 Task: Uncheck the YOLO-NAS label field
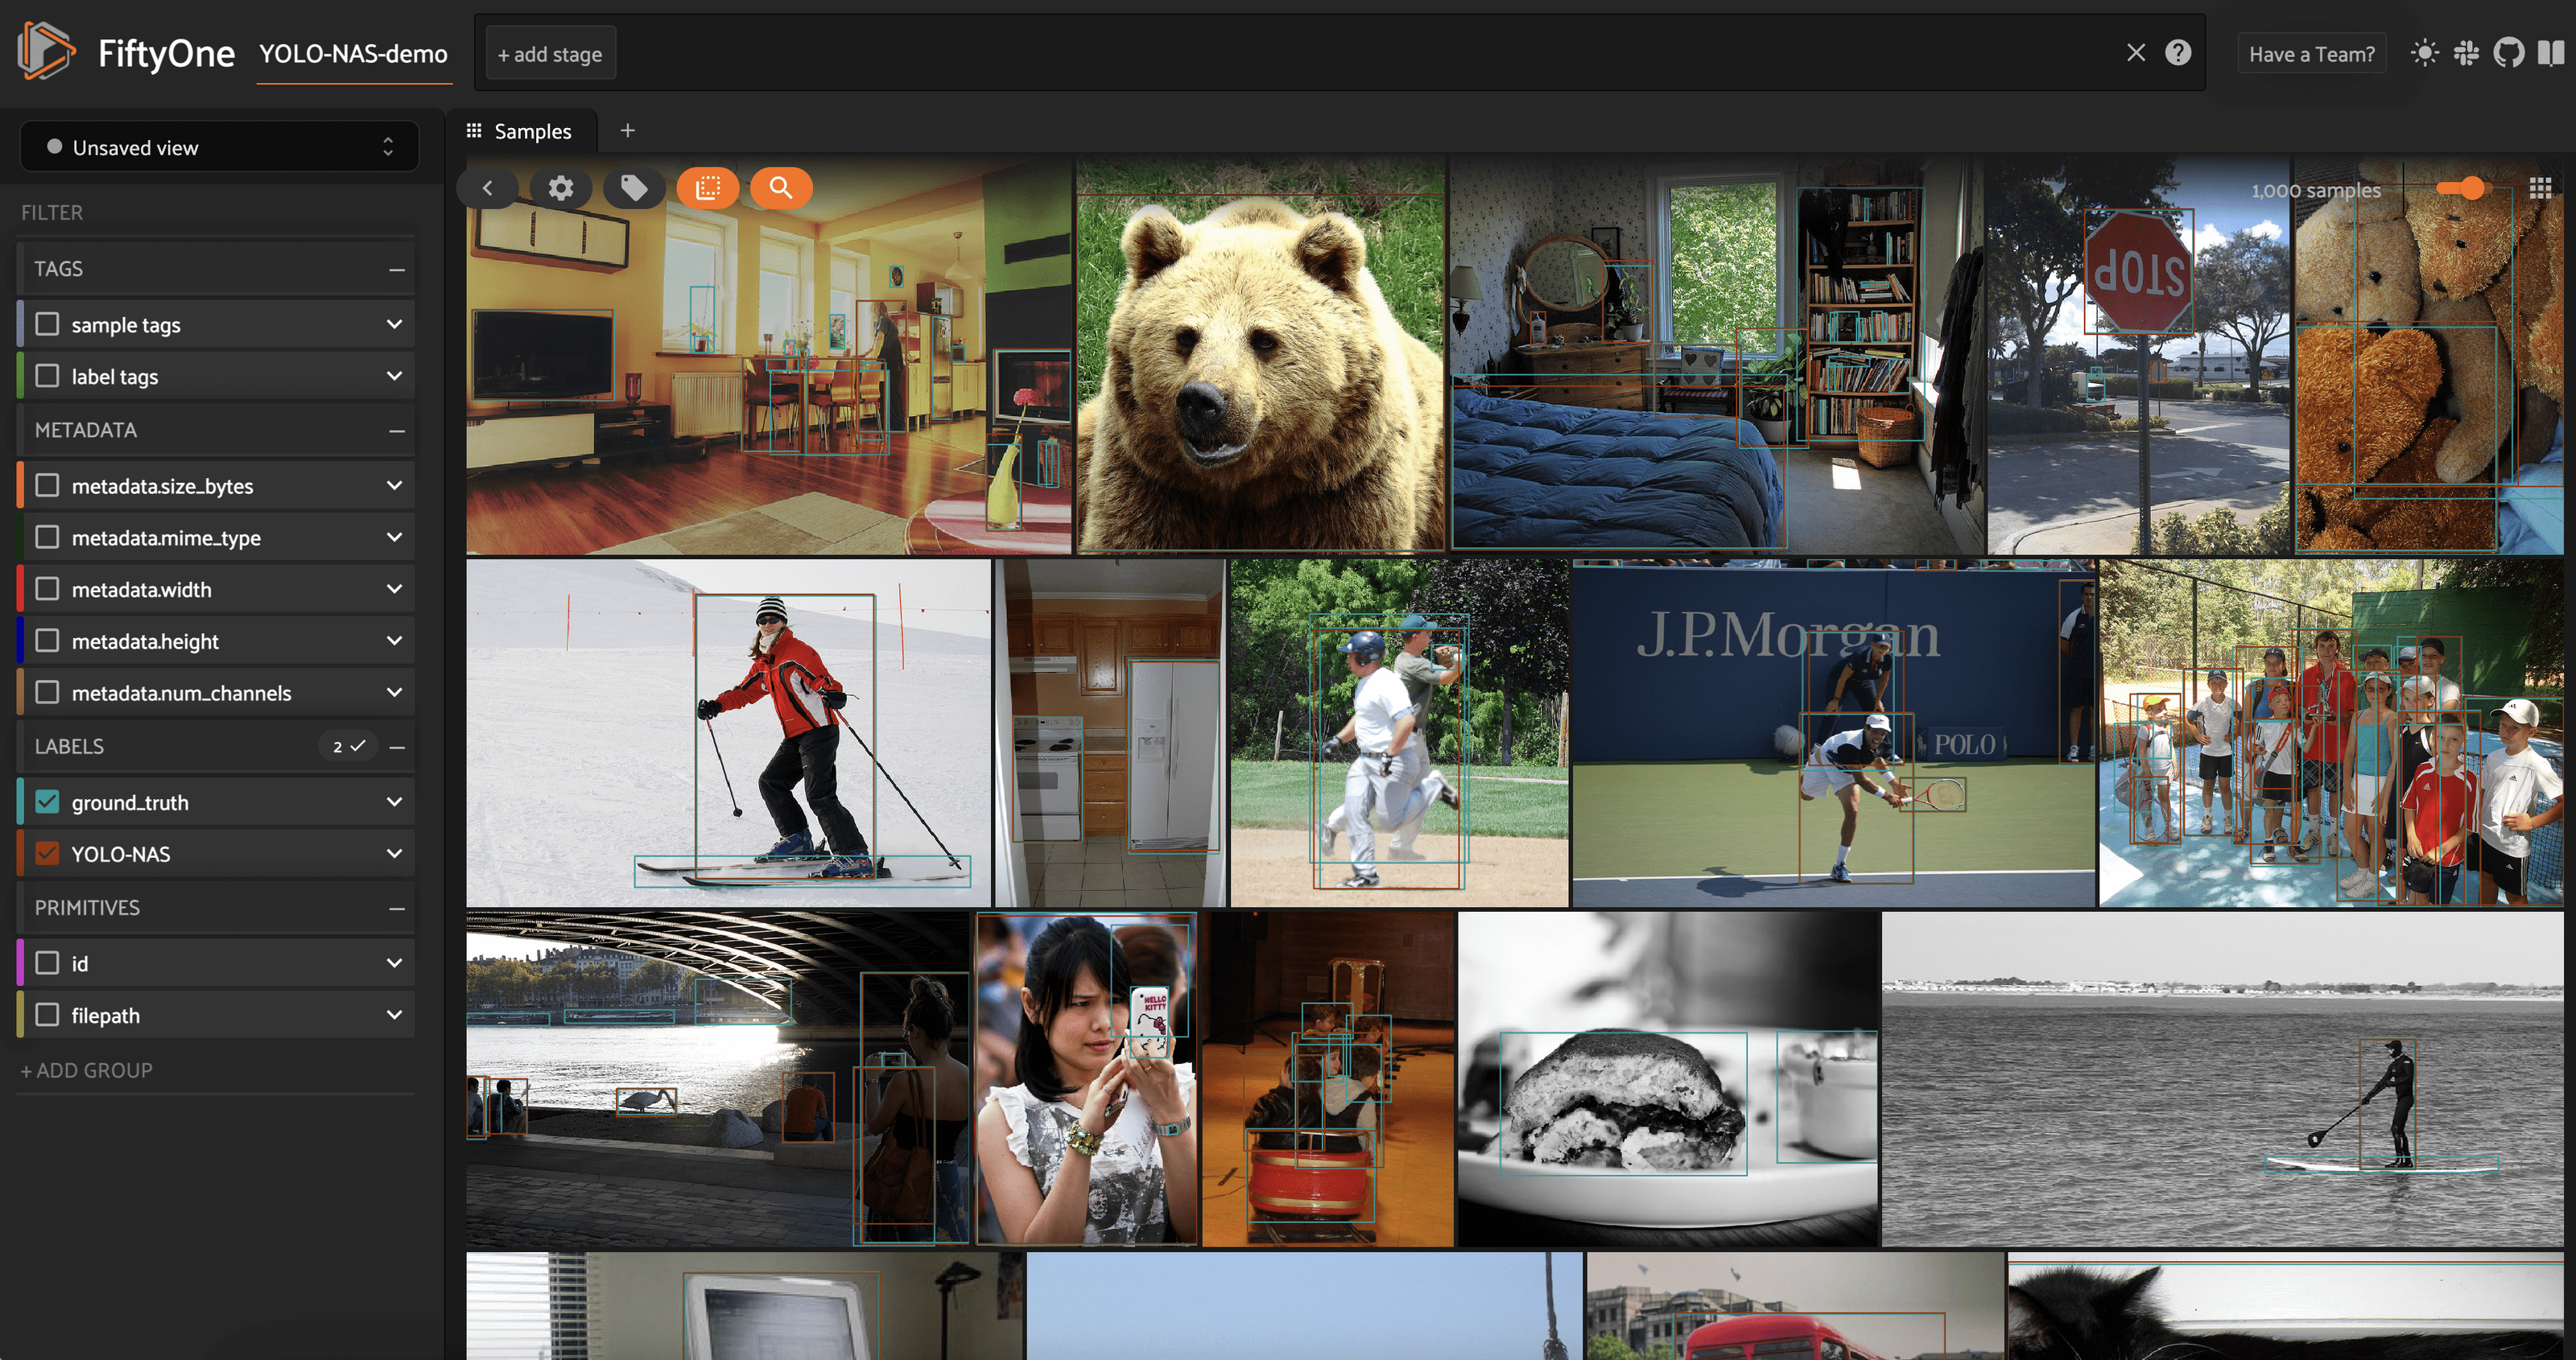pyautogui.click(x=47, y=854)
